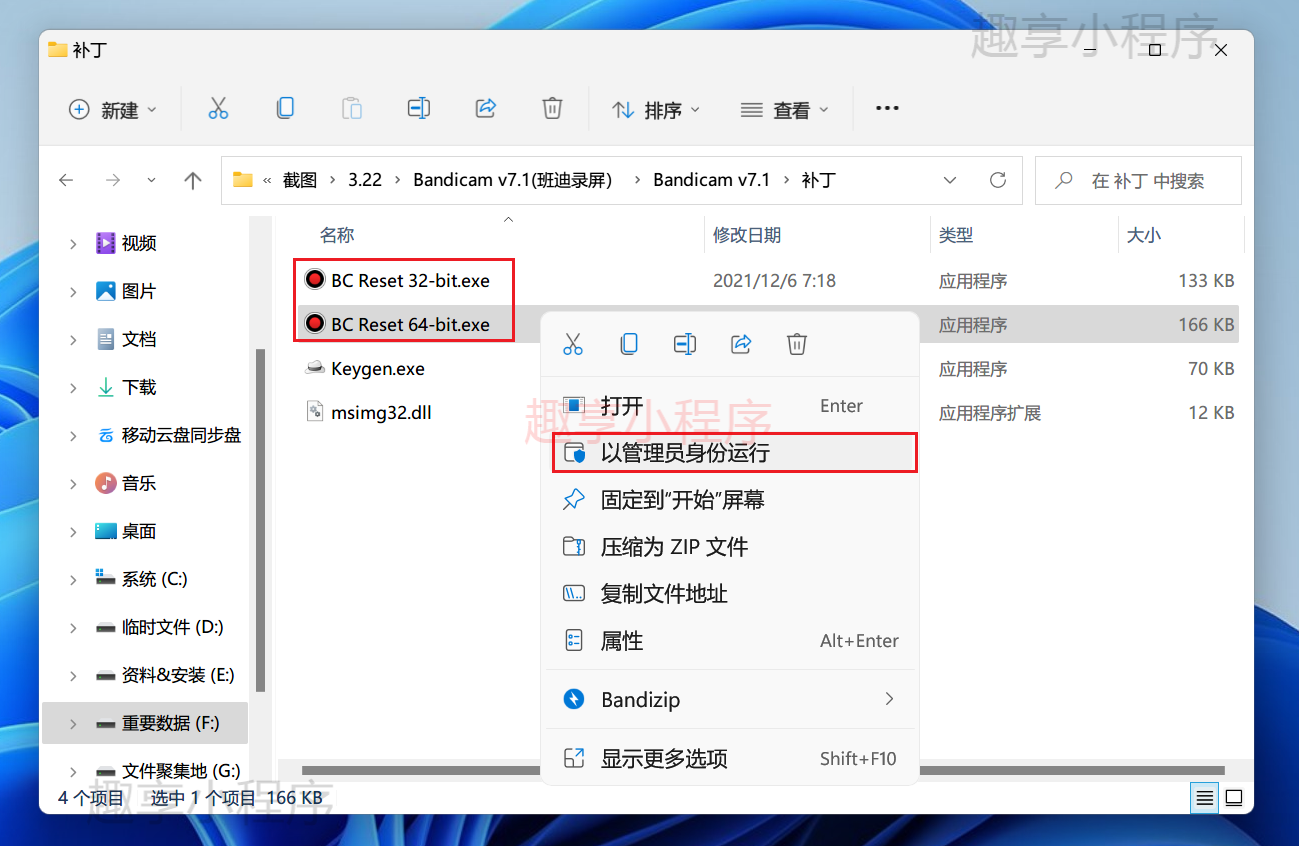Click the Delete trash icon in the toolbar
Screen dimensions: 1299x846
(552, 109)
